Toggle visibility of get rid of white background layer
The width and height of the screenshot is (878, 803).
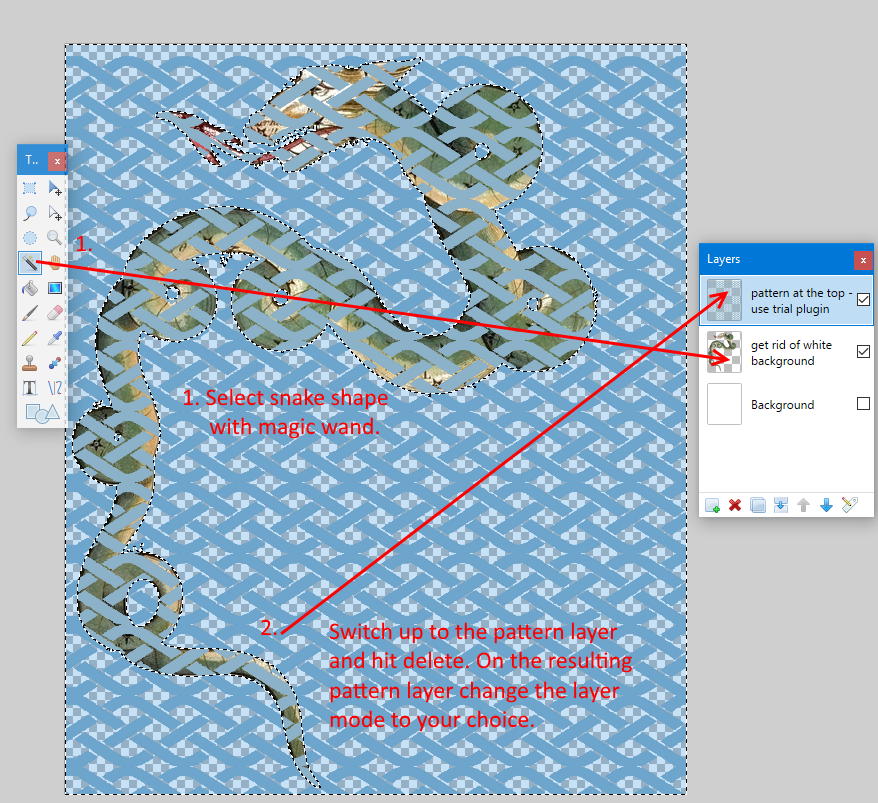point(863,351)
